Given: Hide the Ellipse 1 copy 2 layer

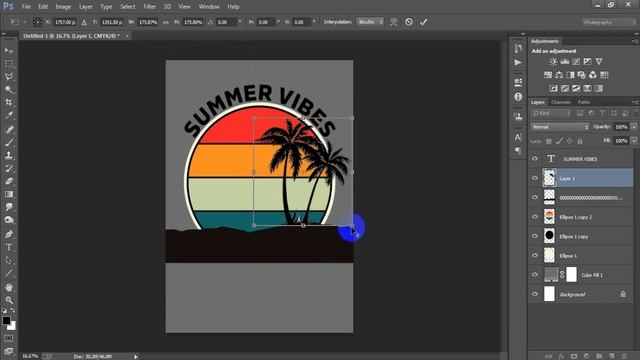Looking at the screenshot, I should tap(535, 217).
